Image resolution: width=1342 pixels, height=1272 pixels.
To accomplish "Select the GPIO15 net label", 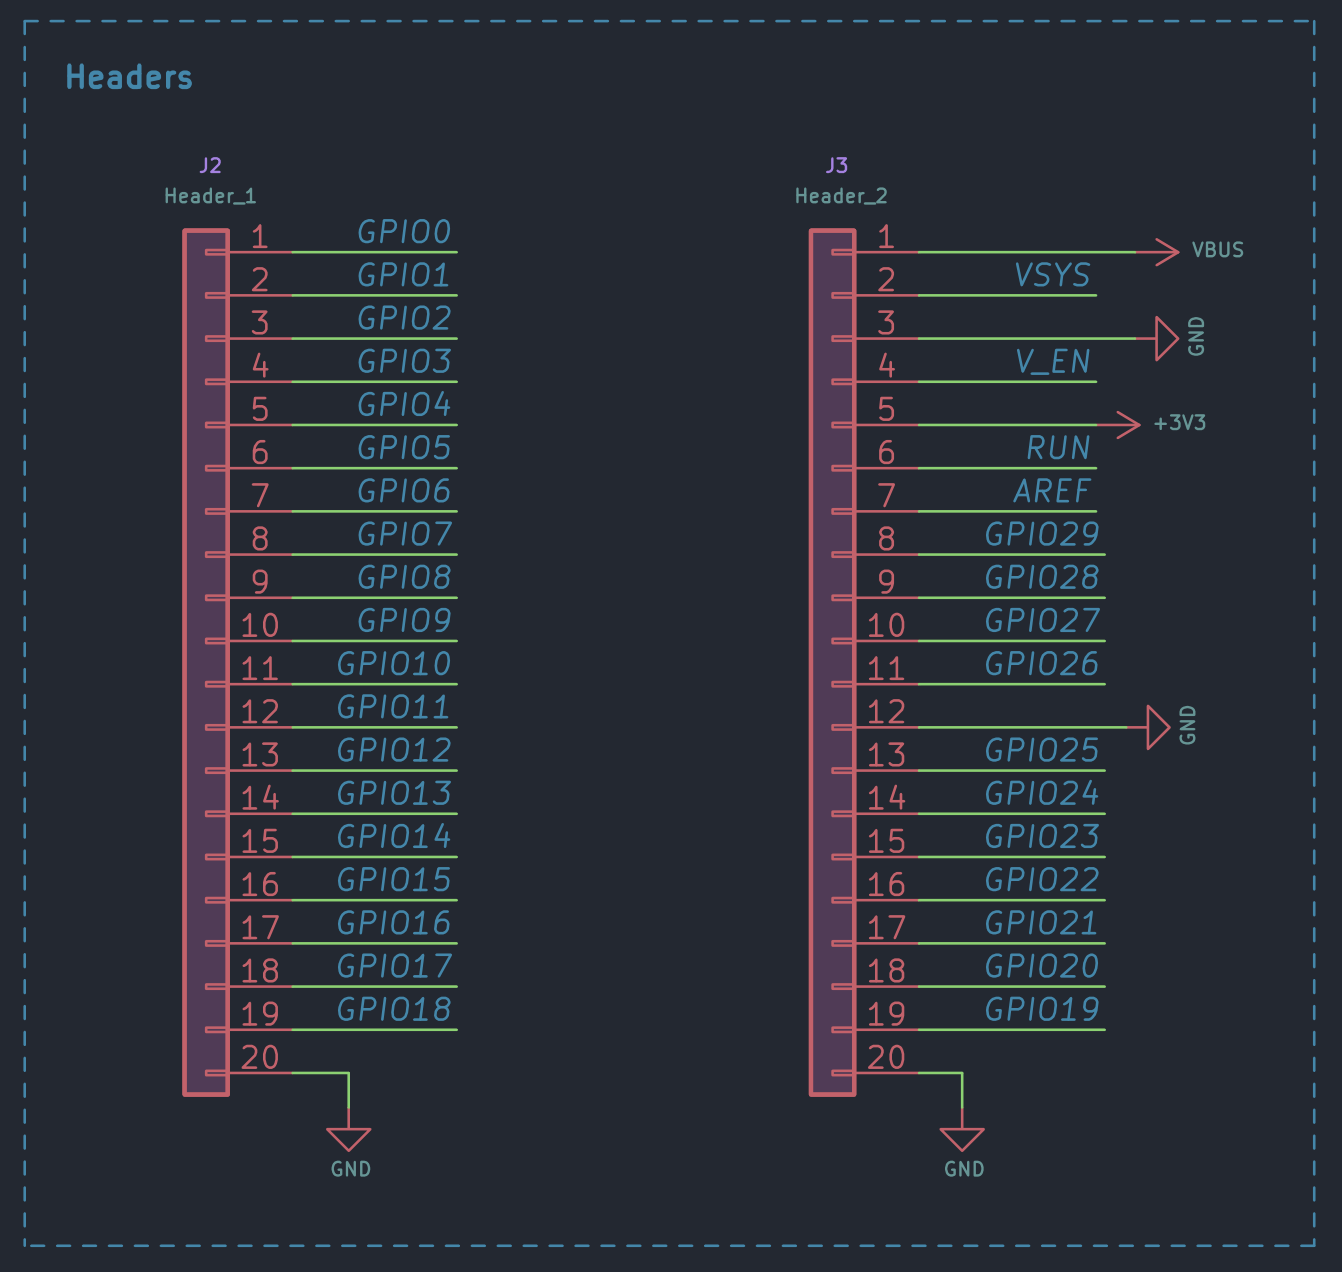I will point(394,880).
